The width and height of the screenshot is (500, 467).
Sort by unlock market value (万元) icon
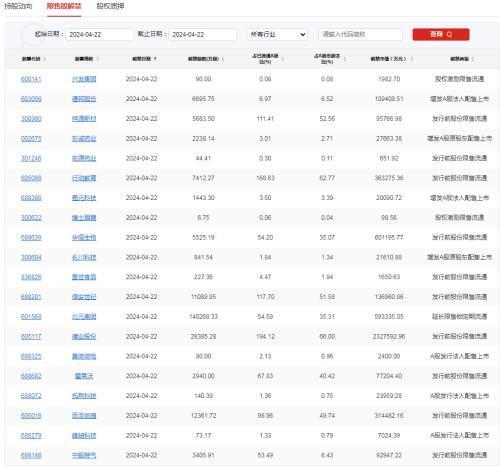pos(412,59)
